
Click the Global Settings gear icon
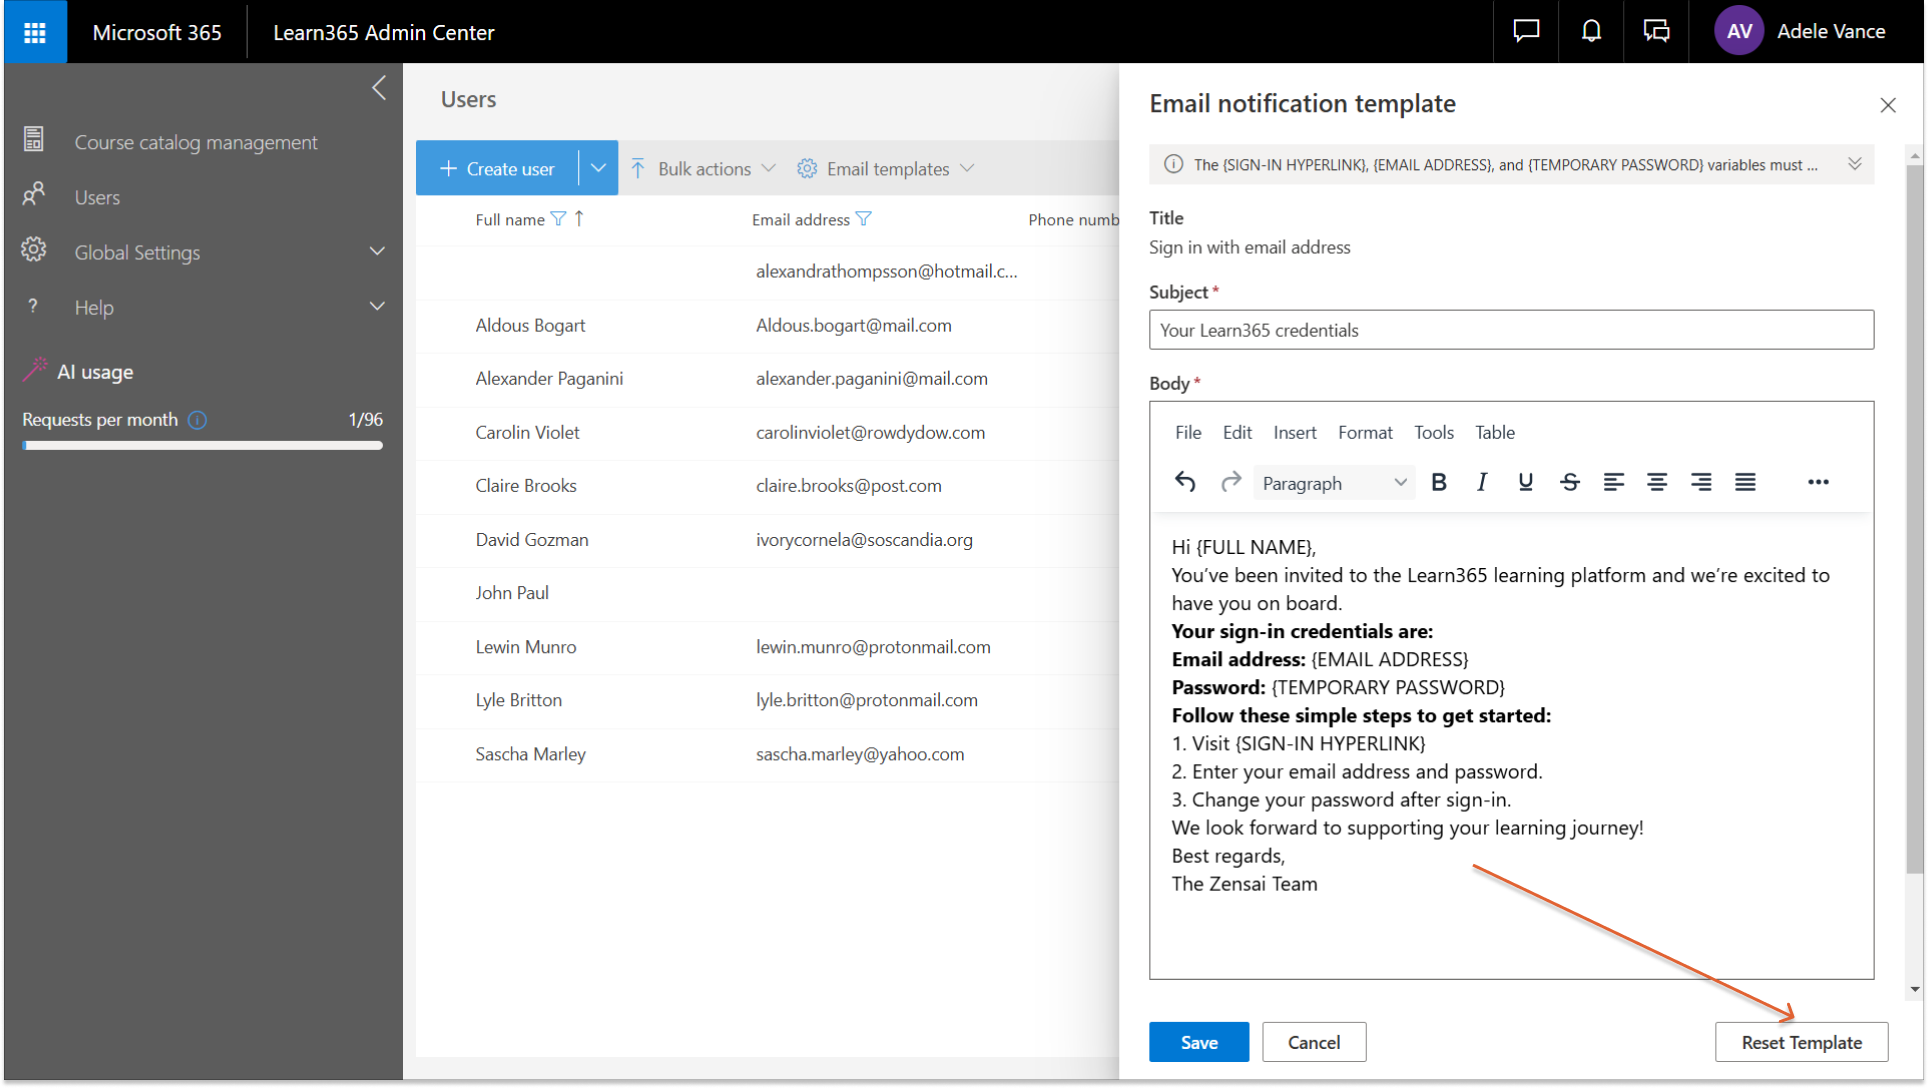(x=34, y=250)
